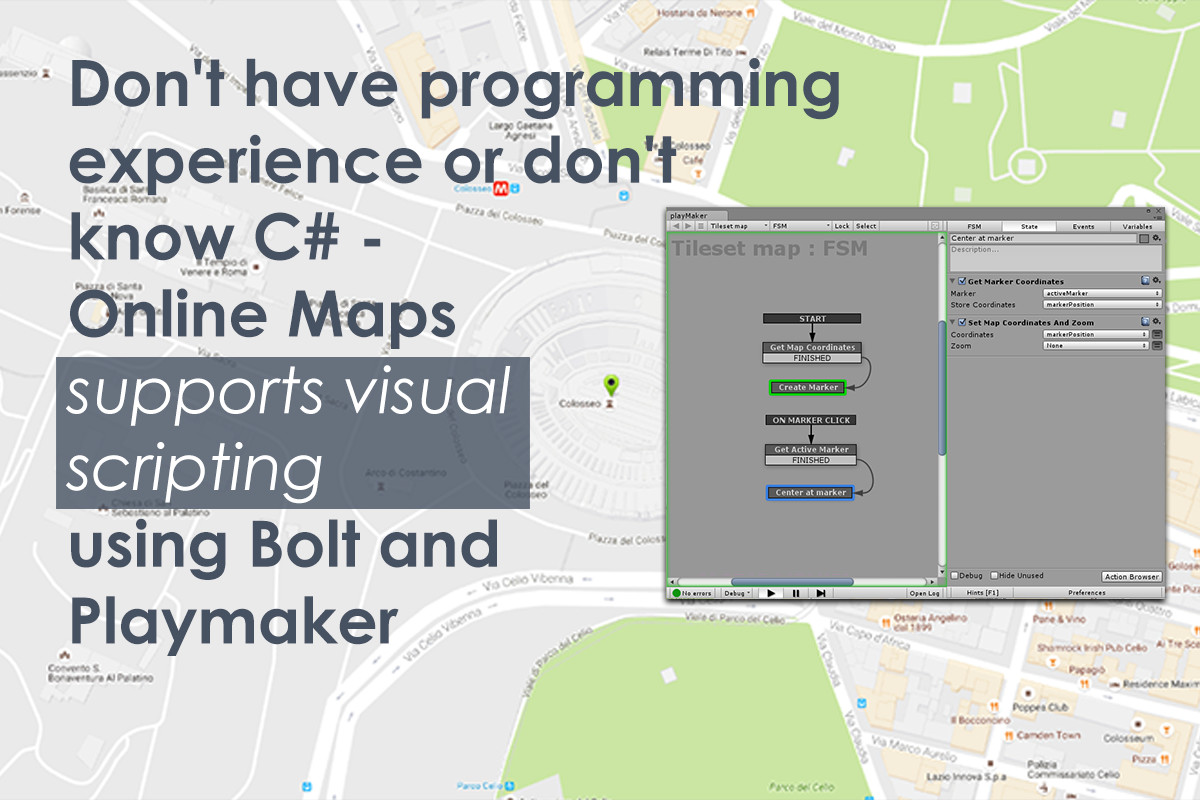Open the Tileset map object dropdown
Image resolution: width=1200 pixels, height=800 pixels.
[738, 226]
